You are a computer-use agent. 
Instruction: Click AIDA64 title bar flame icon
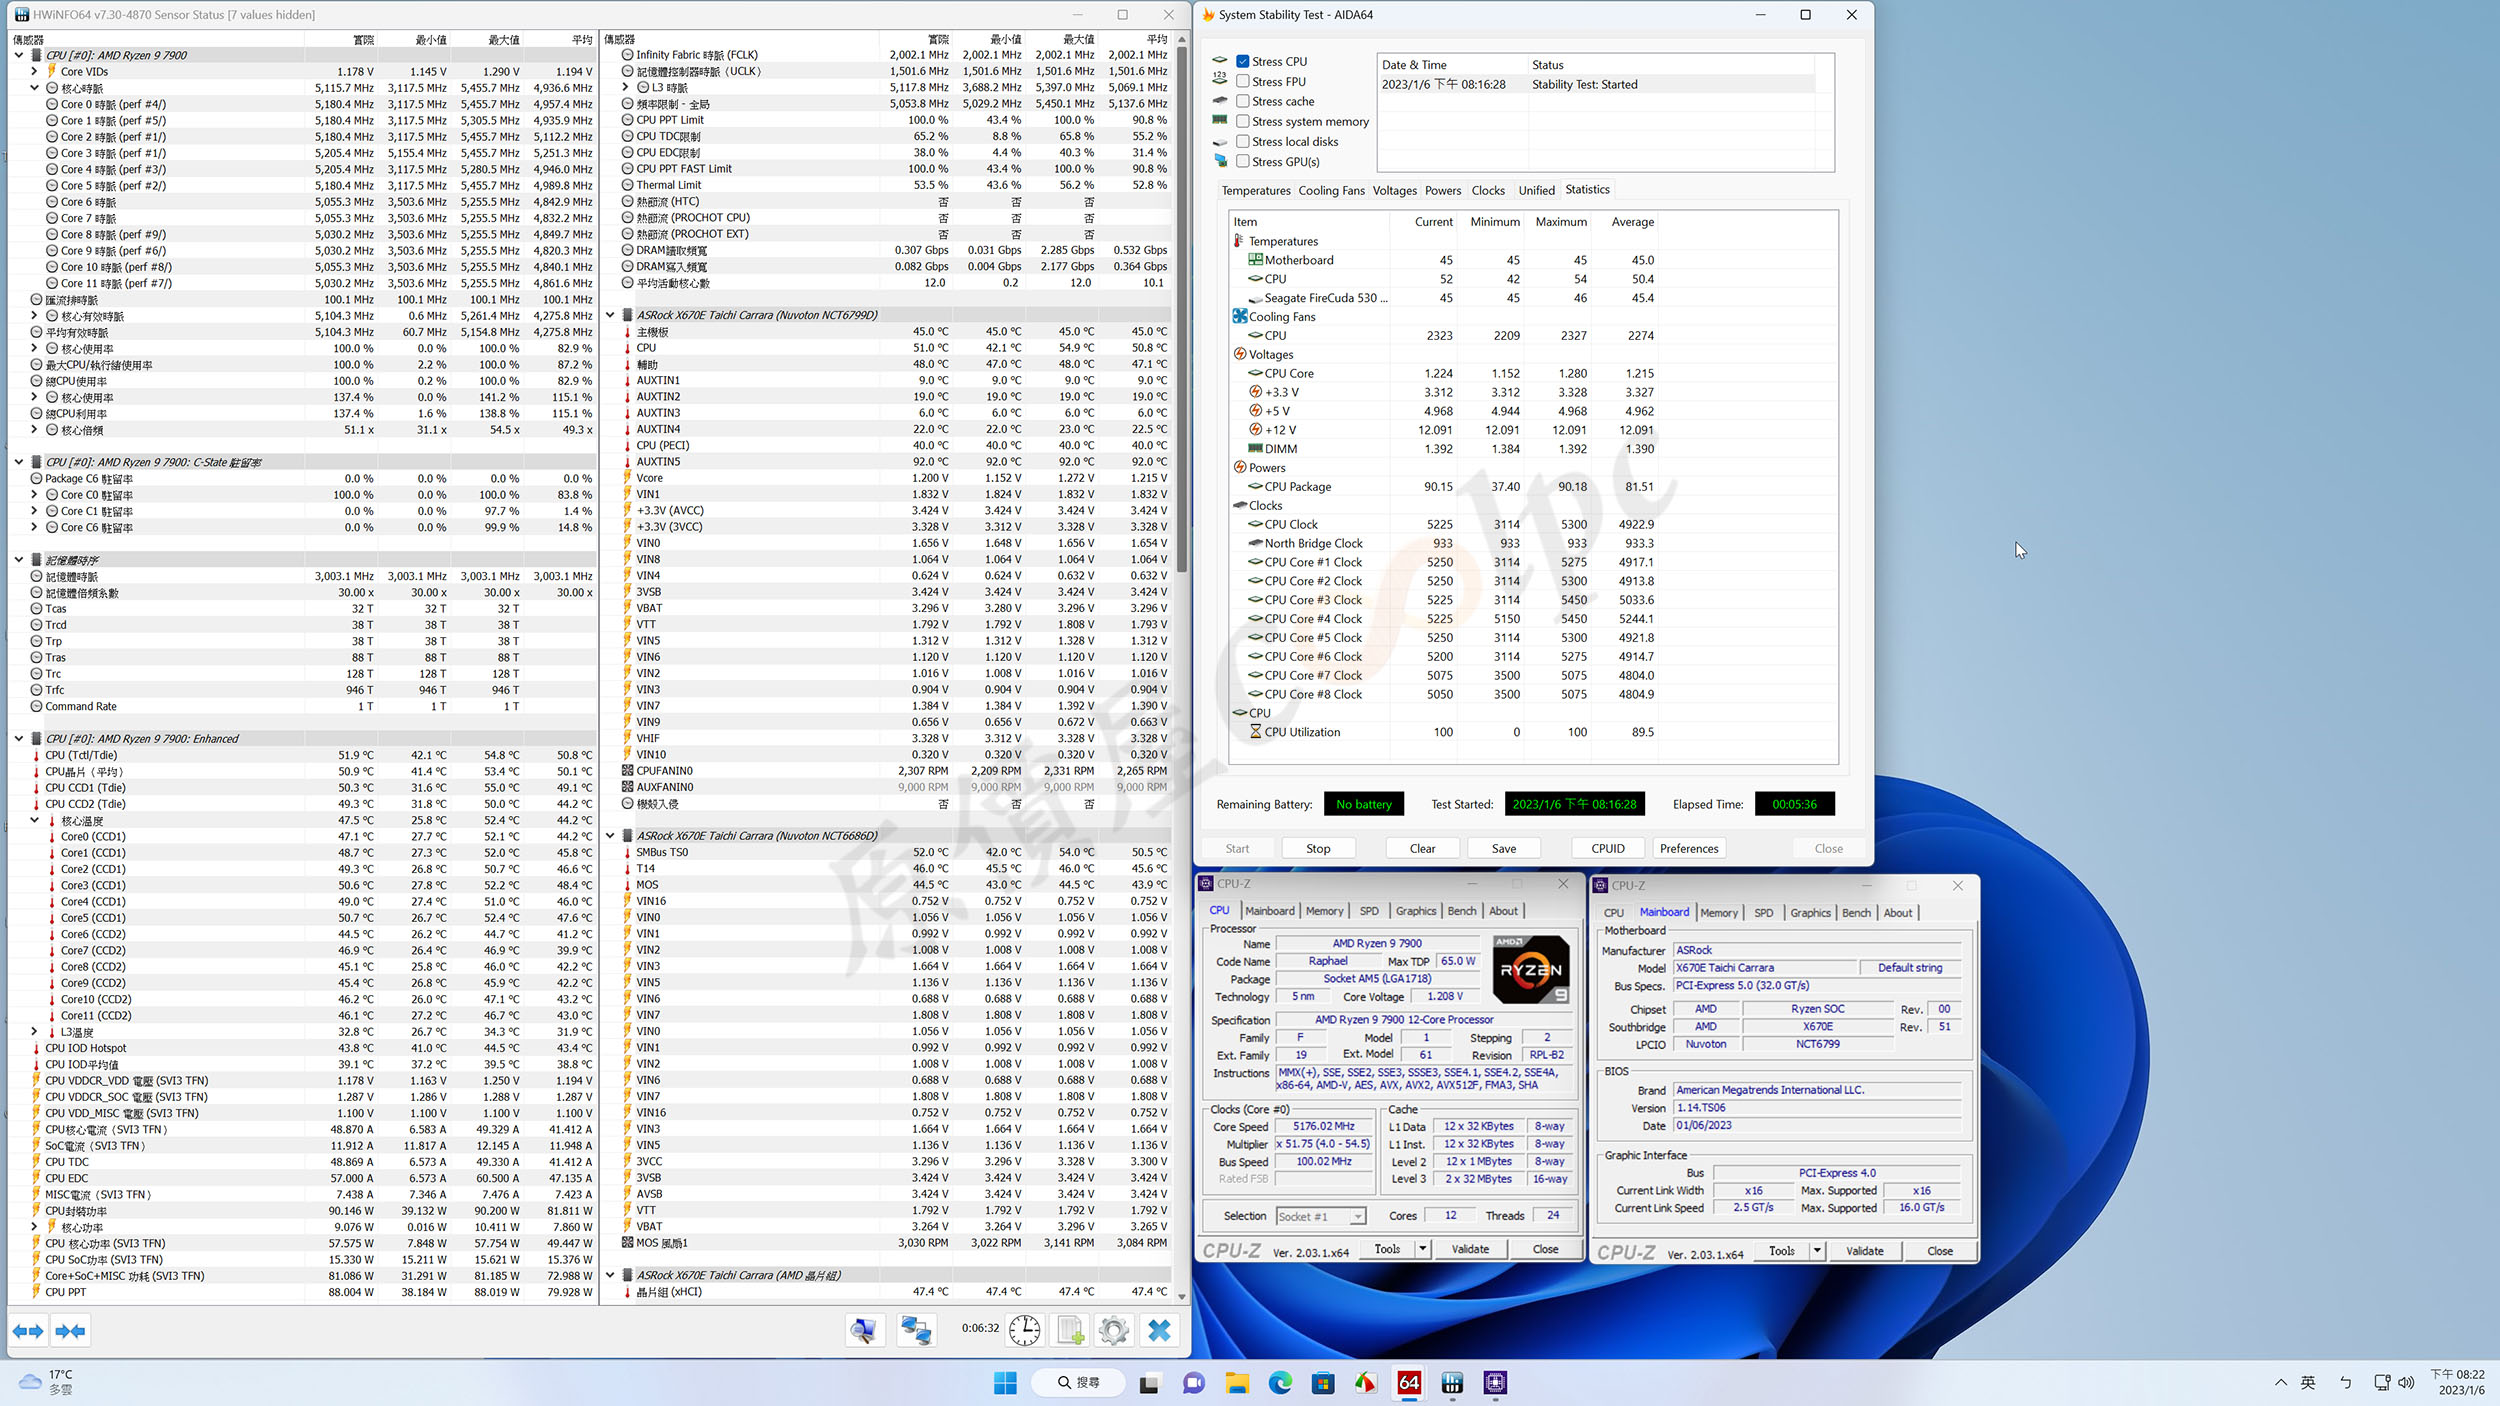(1208, 15)
